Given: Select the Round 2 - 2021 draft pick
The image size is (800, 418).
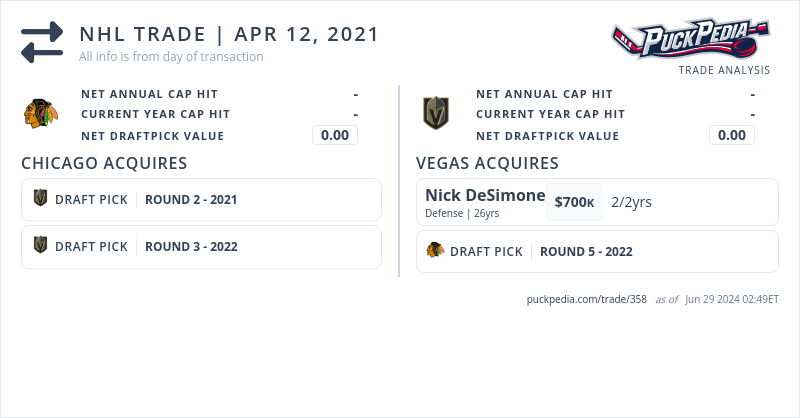Looking at the screenshot, I should click(191, 199).
